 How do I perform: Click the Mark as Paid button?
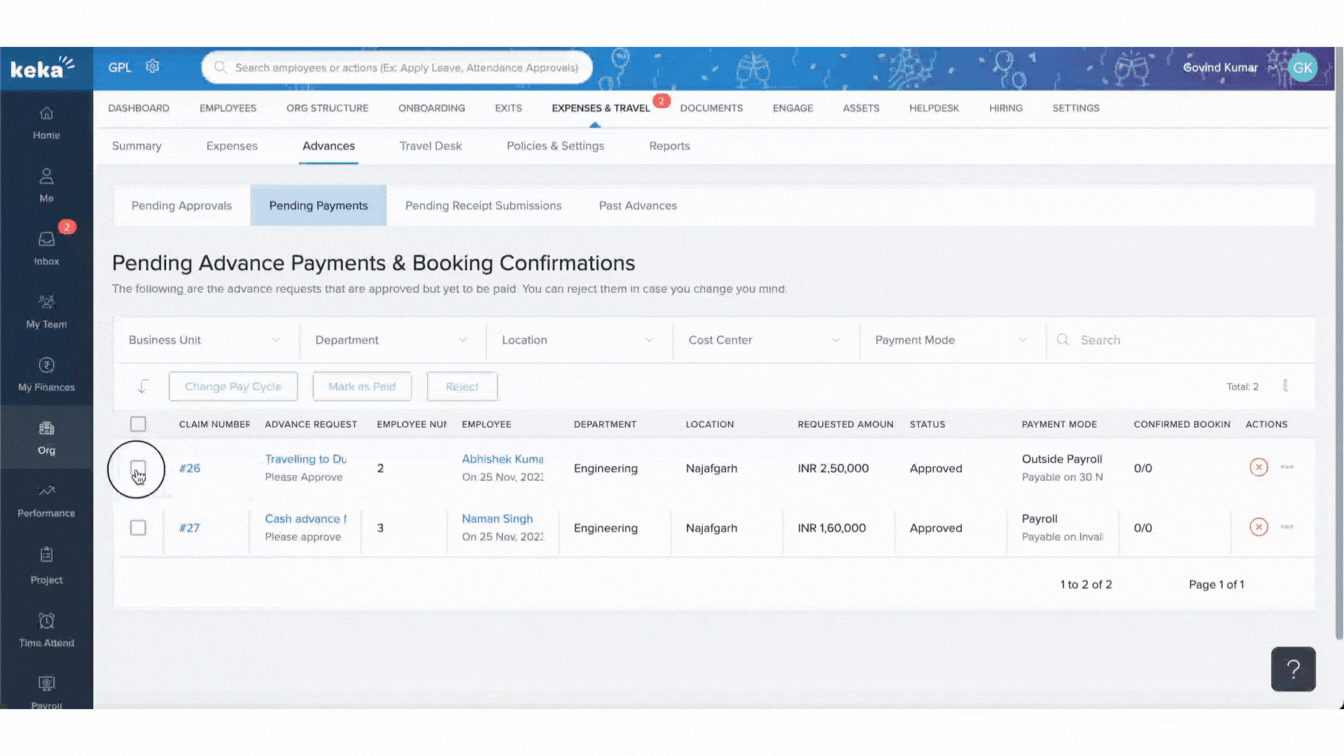point(362,387)
